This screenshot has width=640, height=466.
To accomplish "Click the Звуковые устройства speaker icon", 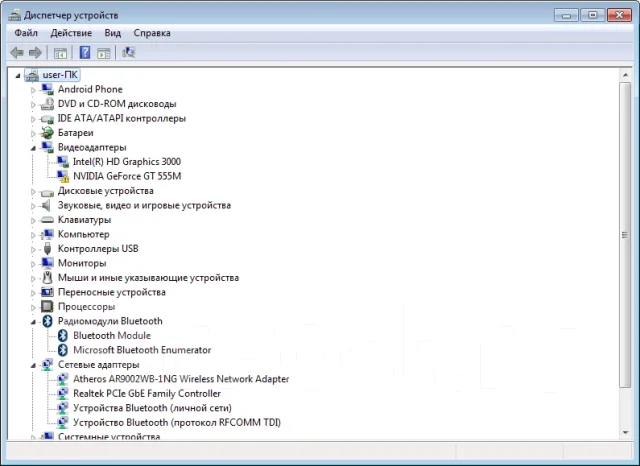I will (47, 205).
